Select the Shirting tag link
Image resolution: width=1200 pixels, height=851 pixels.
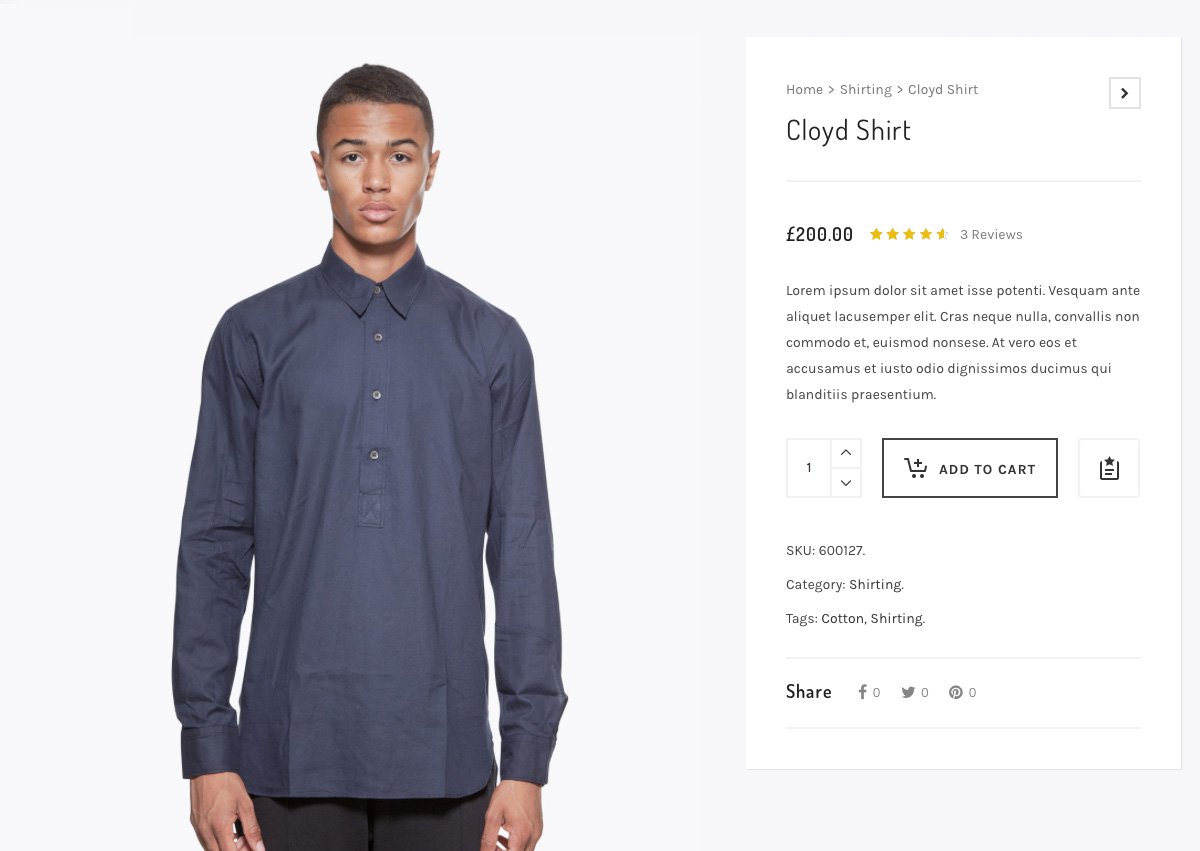896,619
